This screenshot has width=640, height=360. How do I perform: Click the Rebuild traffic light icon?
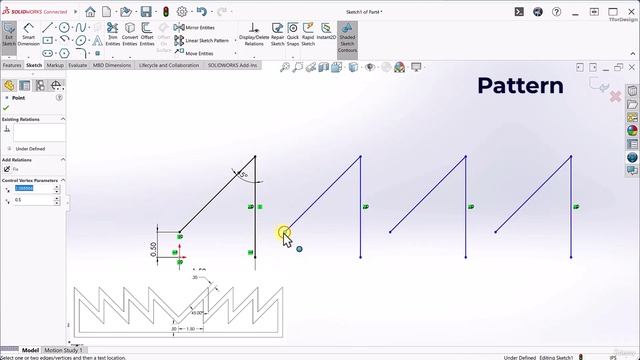coord(166,12)
